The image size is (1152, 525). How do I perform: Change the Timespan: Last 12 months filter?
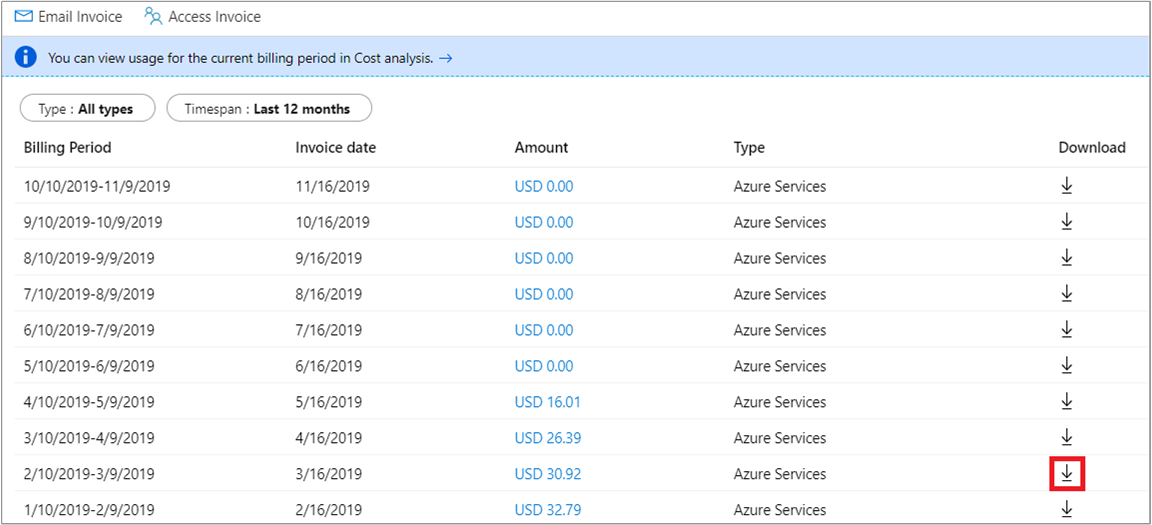268,109
